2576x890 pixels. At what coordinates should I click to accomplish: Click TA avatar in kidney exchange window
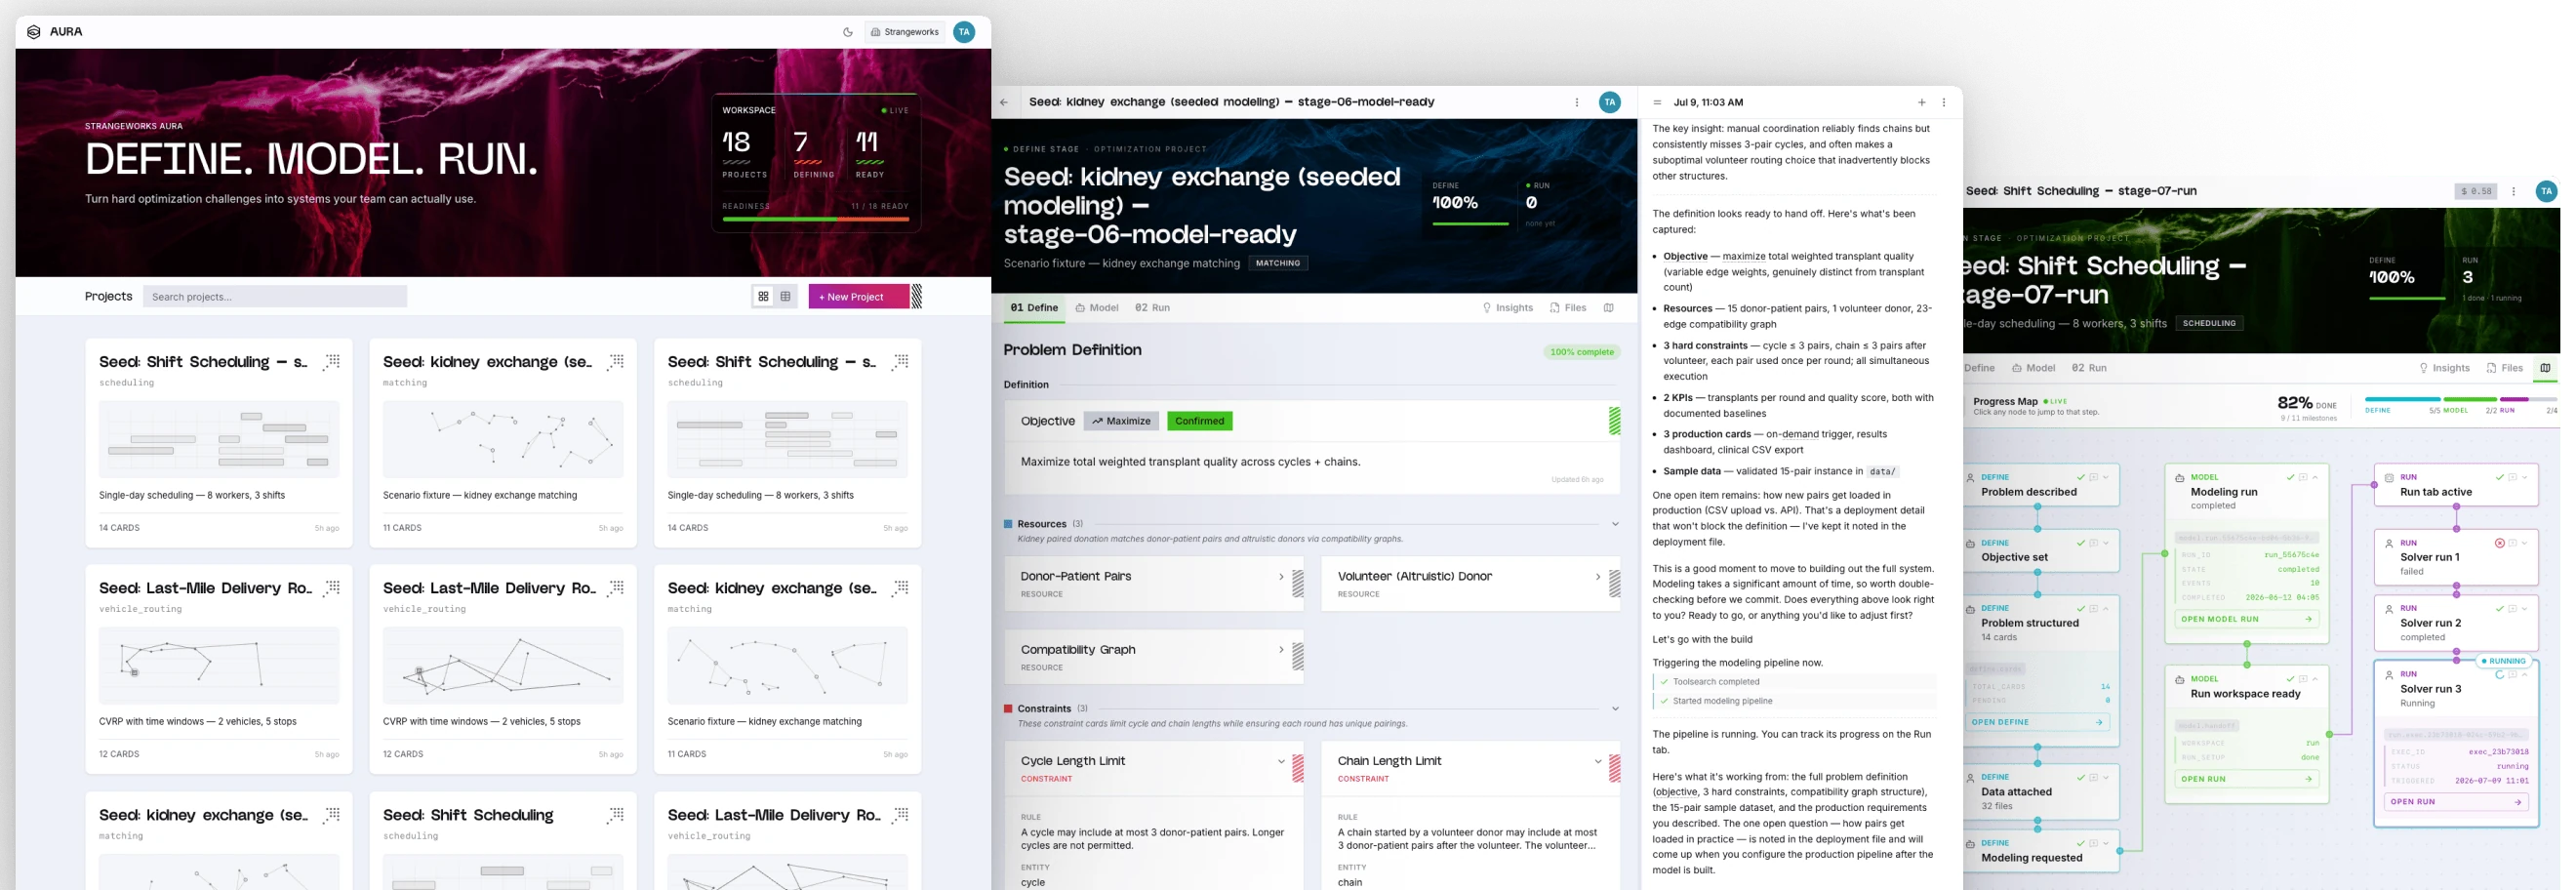tap(1610, 102)
